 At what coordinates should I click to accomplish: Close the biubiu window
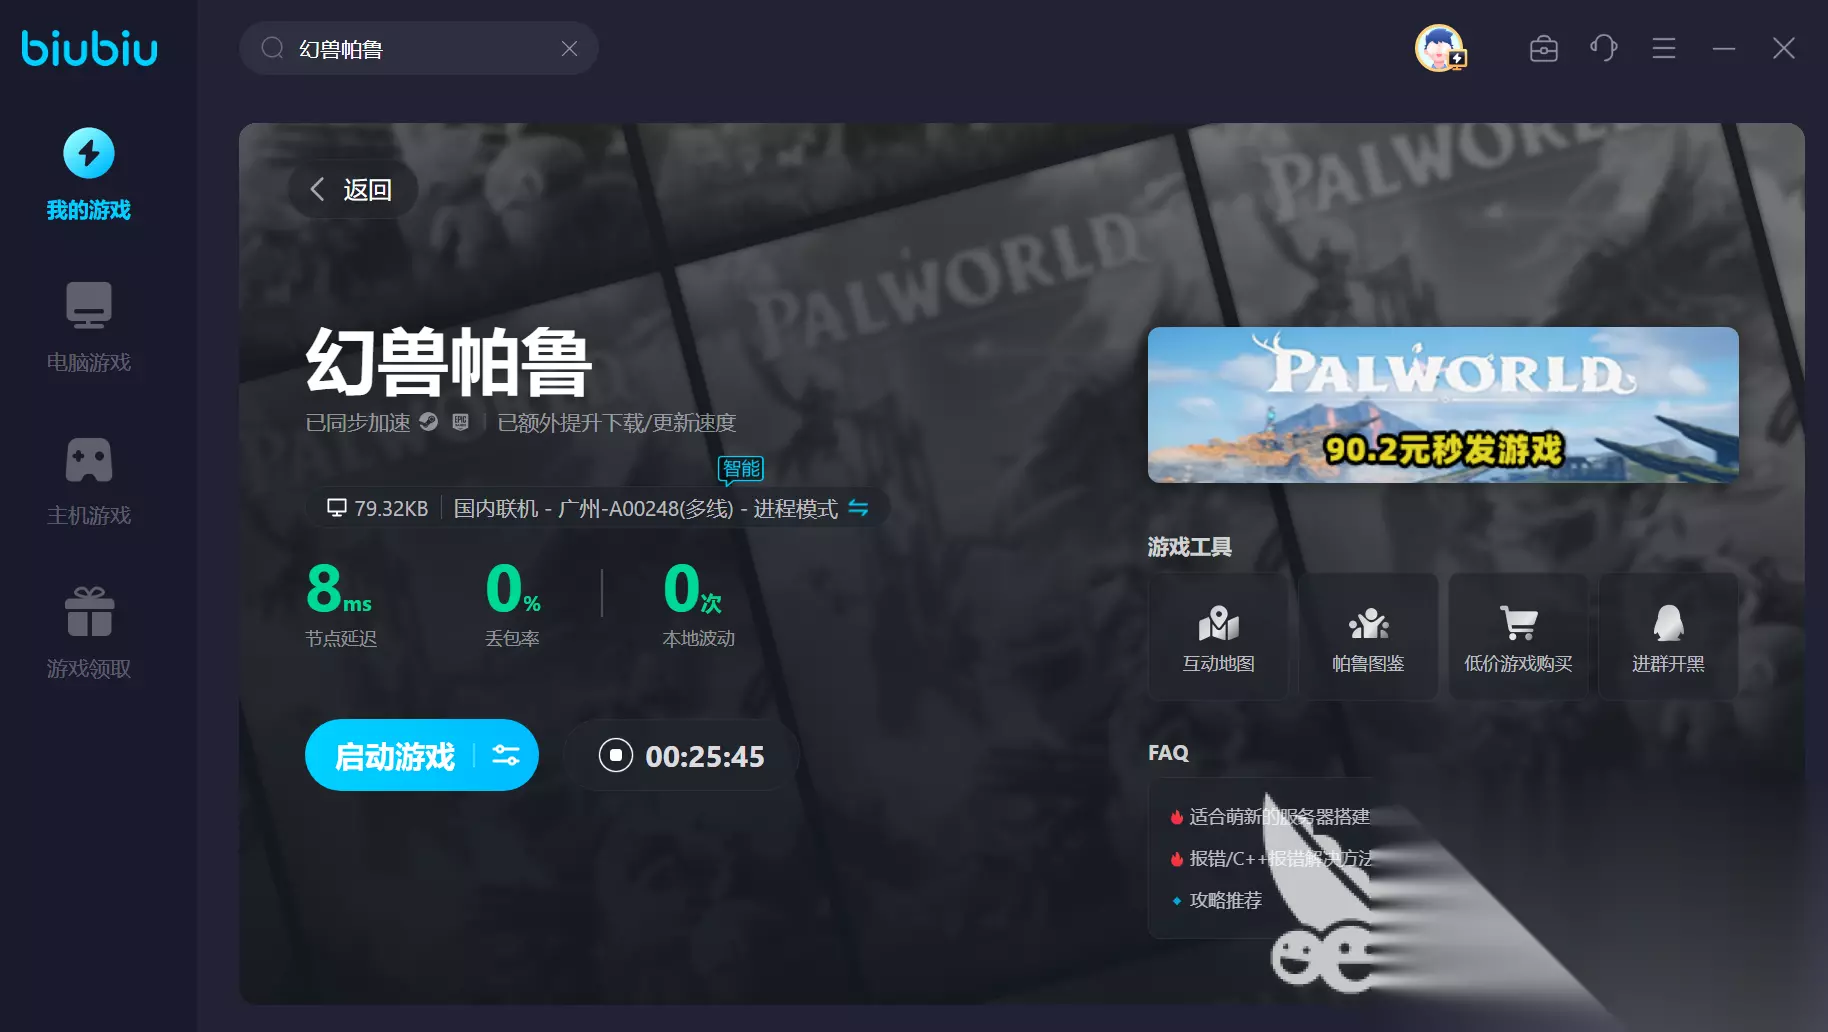click(x=1784, y=48)
